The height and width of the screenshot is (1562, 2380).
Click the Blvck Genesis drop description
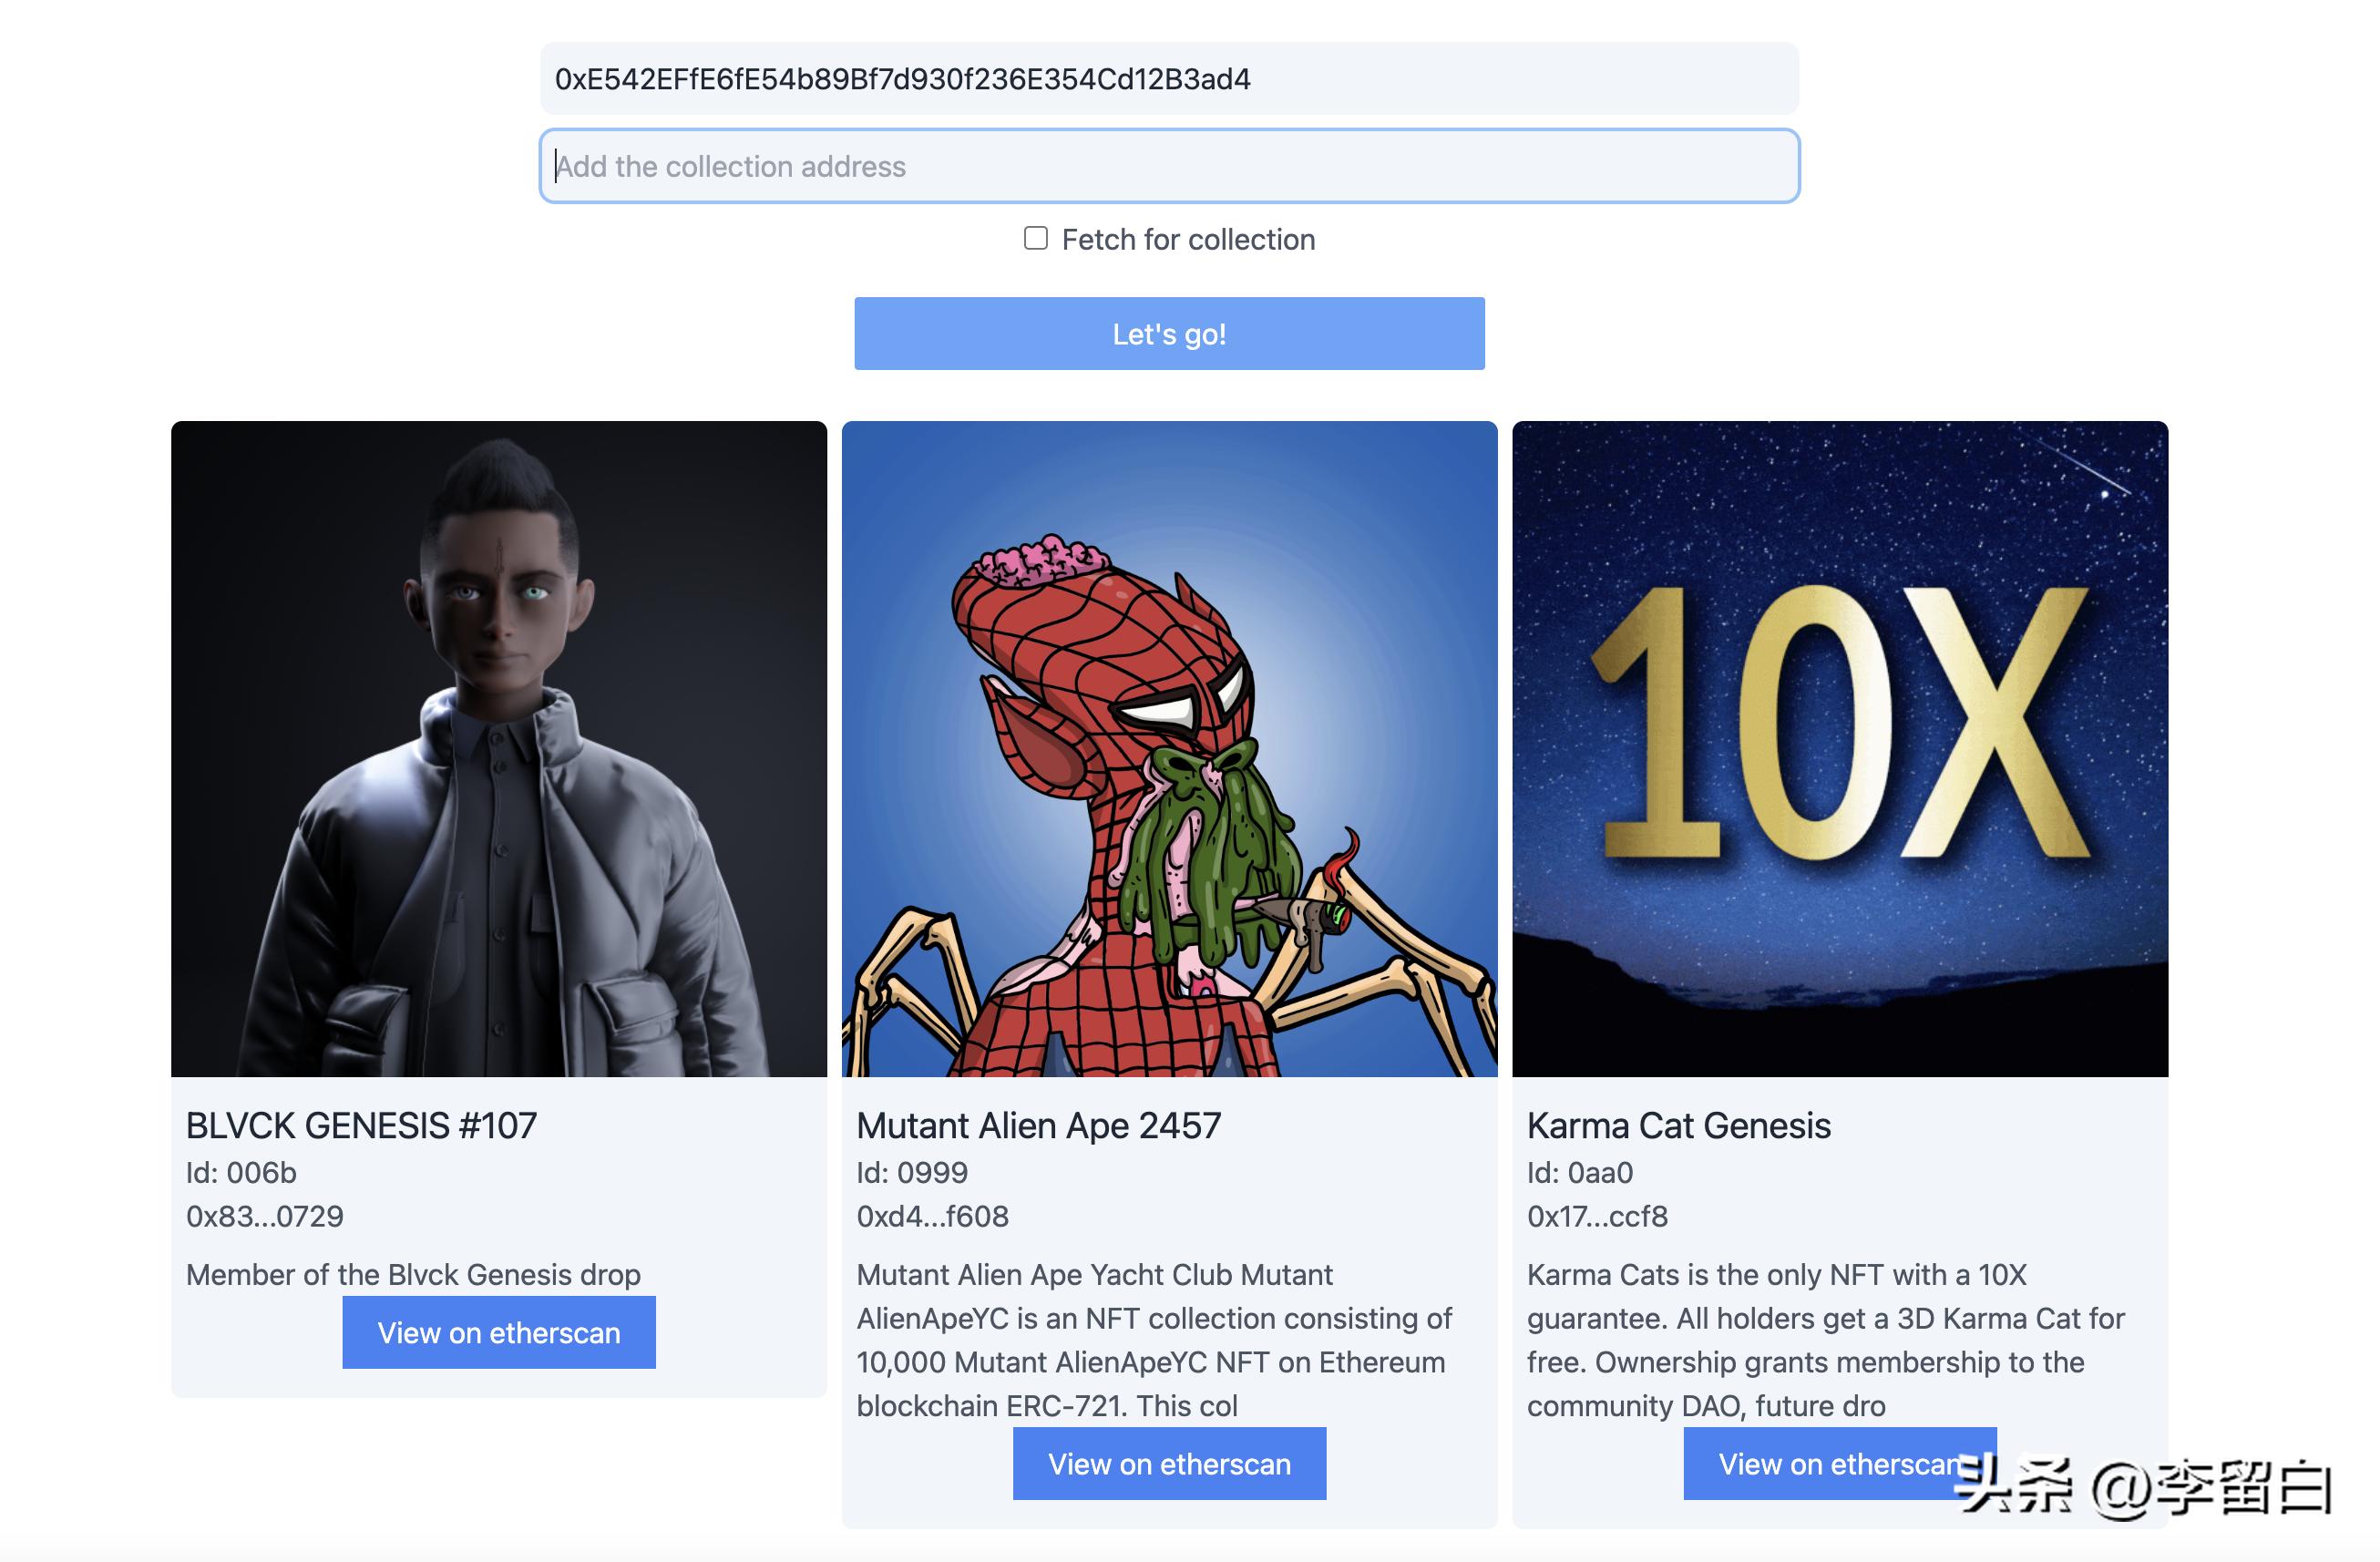413,1274
